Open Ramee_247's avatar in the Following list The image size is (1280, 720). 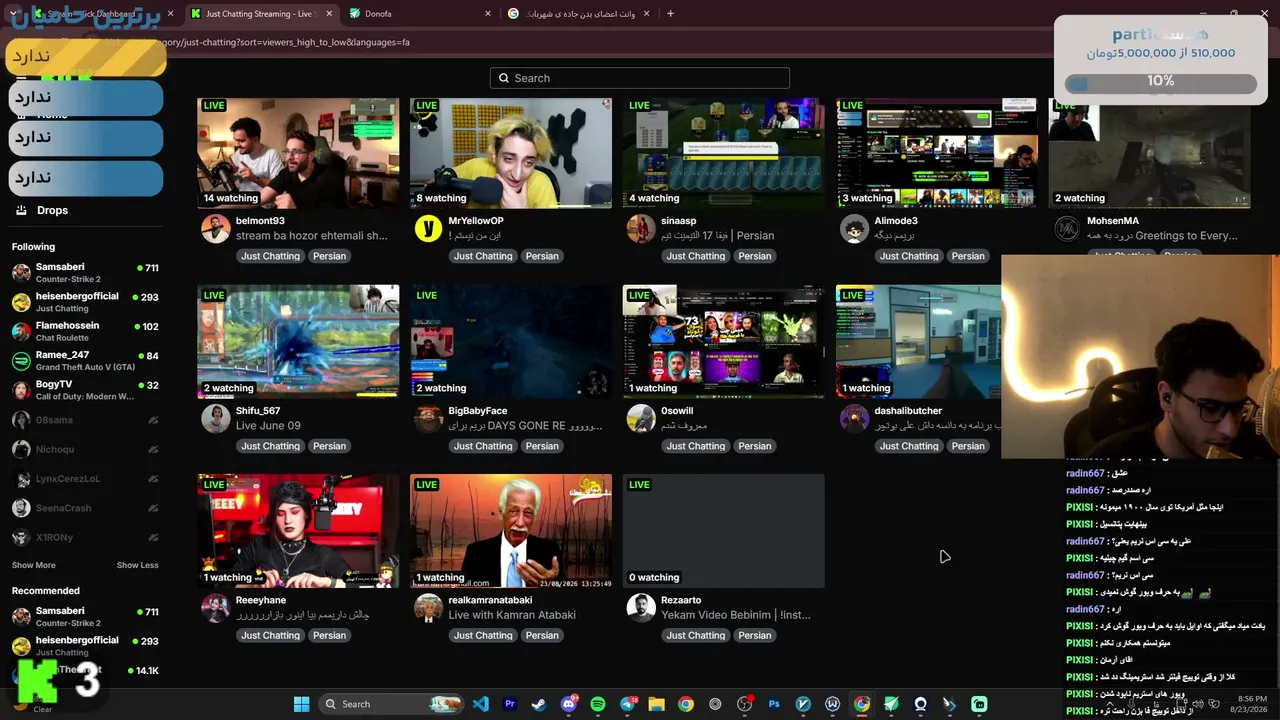click(21, 361)
